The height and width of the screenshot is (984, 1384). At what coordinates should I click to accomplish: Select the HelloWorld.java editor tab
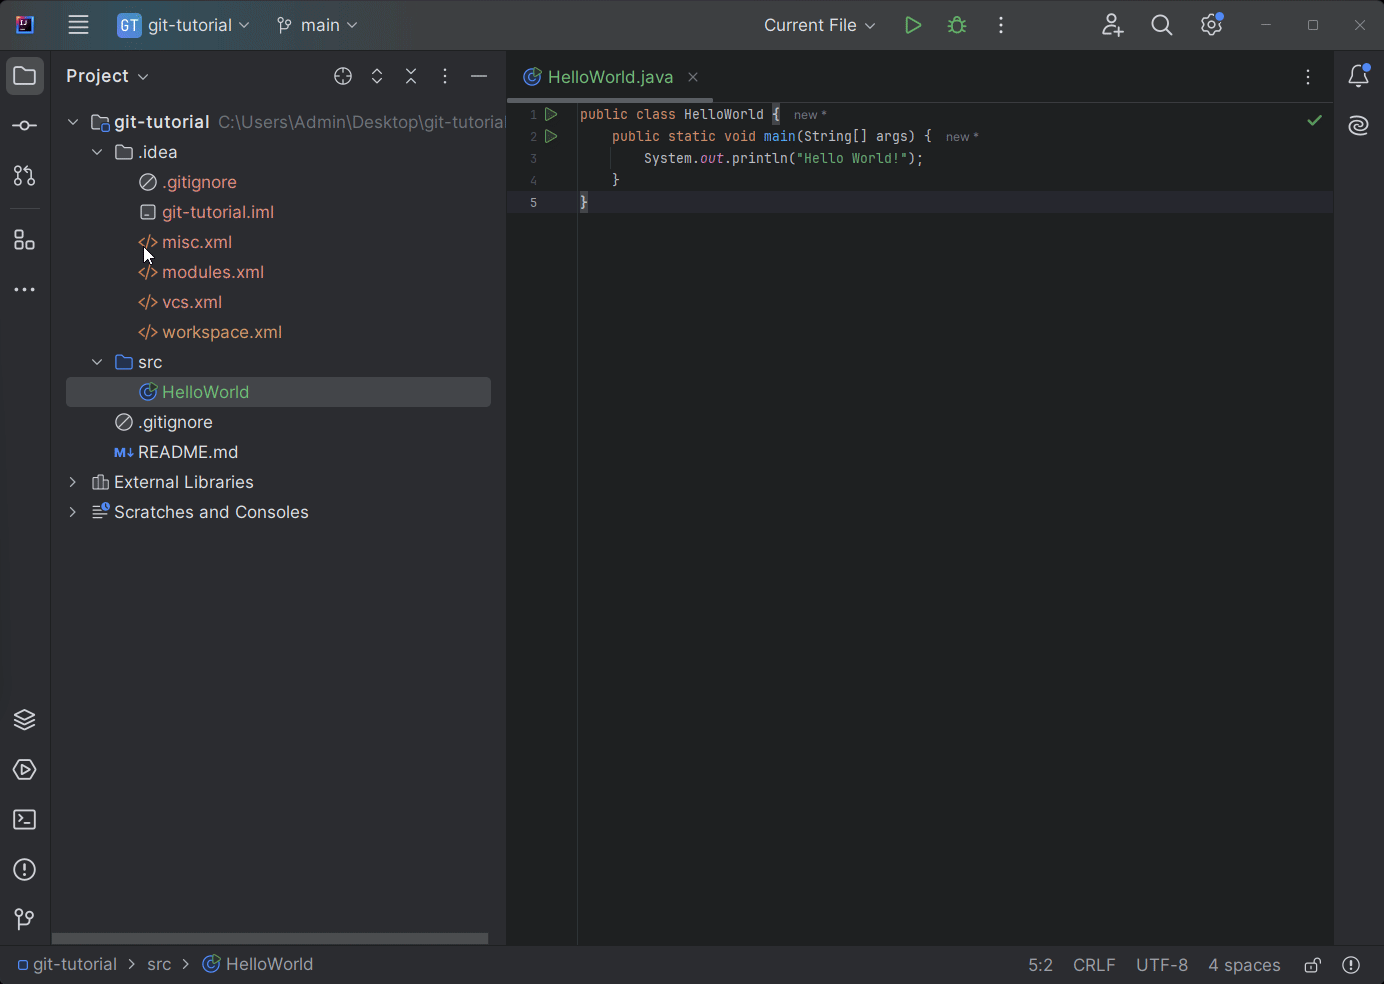point(609,77)
